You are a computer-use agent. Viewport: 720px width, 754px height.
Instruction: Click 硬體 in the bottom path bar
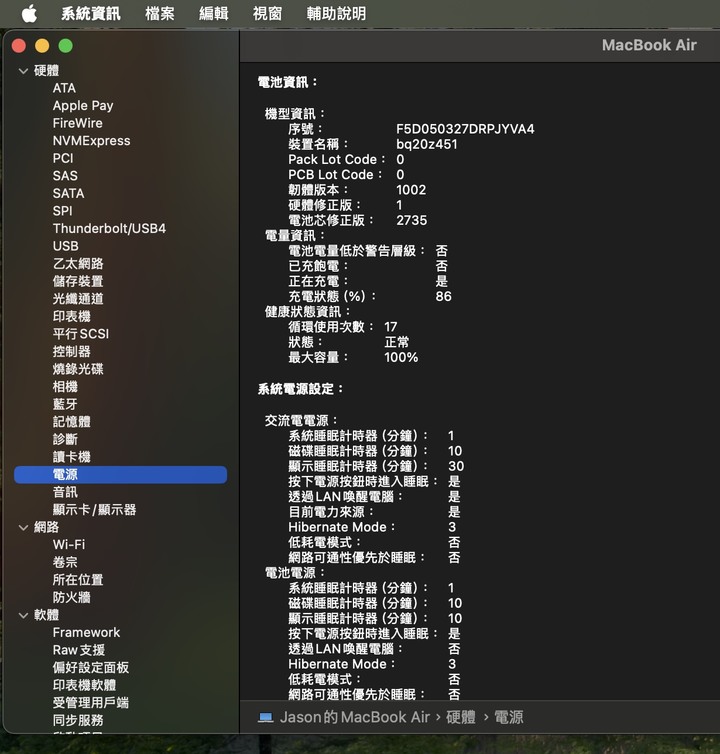[461, 717]
